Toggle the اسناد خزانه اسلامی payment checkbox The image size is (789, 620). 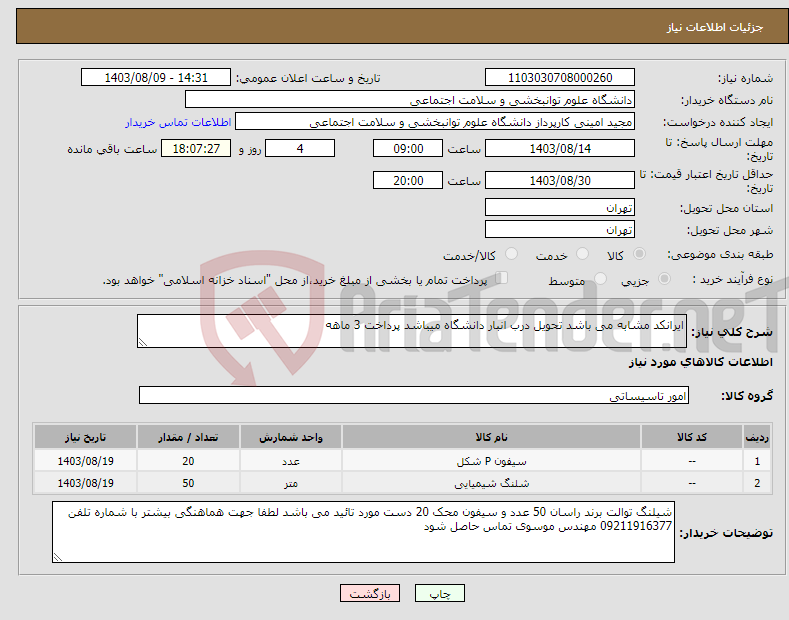[x=502, y=278]
